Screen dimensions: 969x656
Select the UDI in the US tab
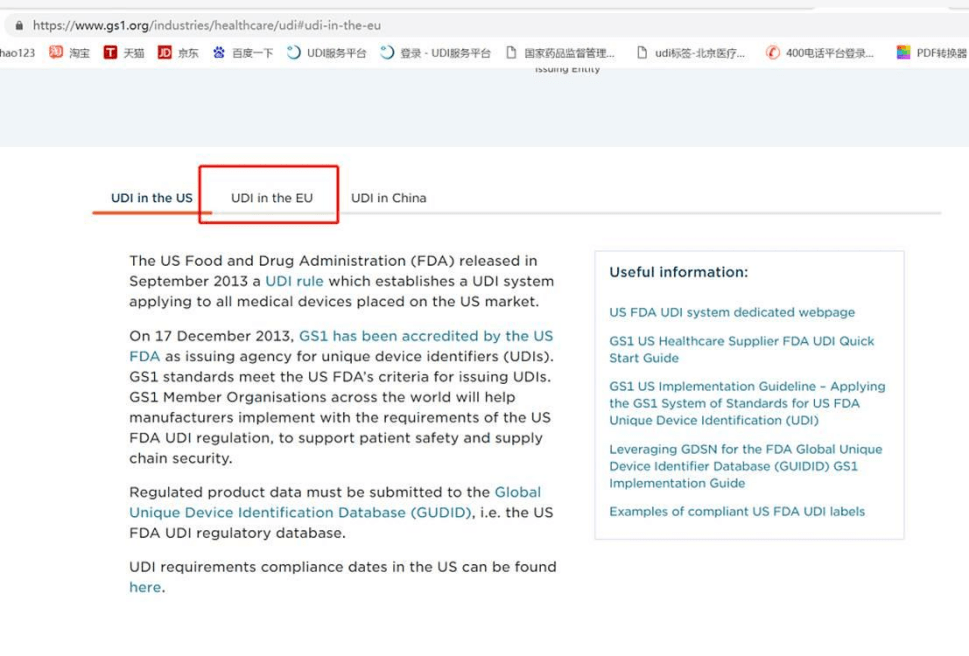152,198
